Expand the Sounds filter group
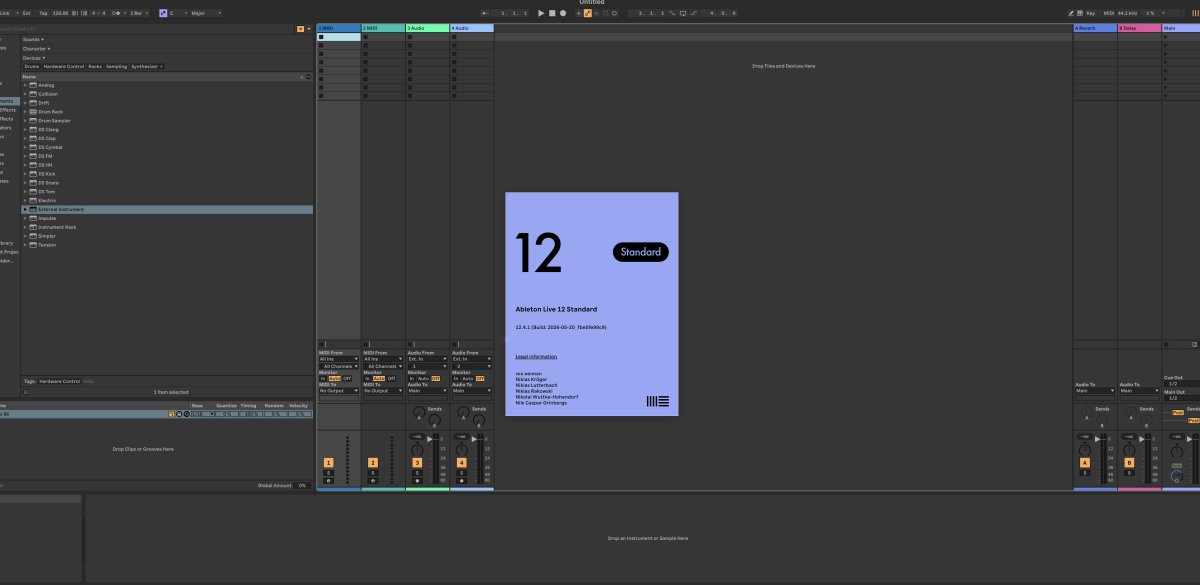1200x585 pixels. (34, 39)
